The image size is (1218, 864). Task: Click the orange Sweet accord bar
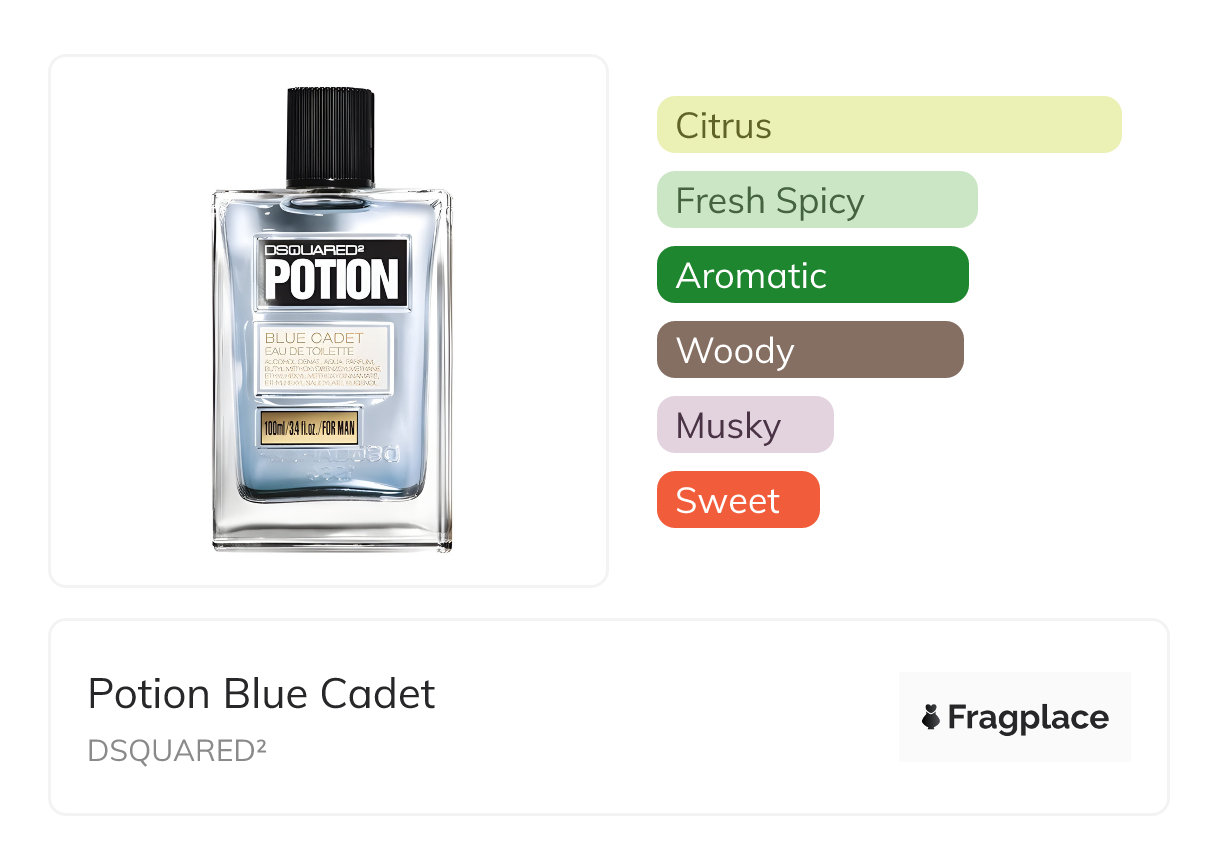(737, 500)
